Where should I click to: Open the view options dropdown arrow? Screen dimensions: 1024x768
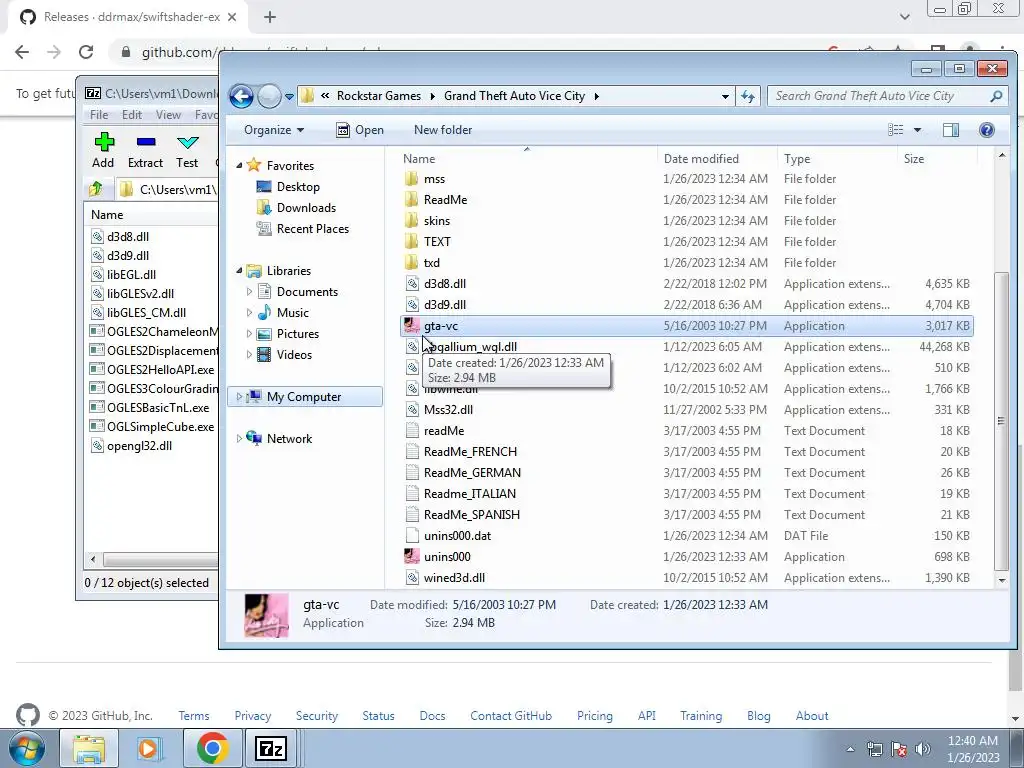917,130
